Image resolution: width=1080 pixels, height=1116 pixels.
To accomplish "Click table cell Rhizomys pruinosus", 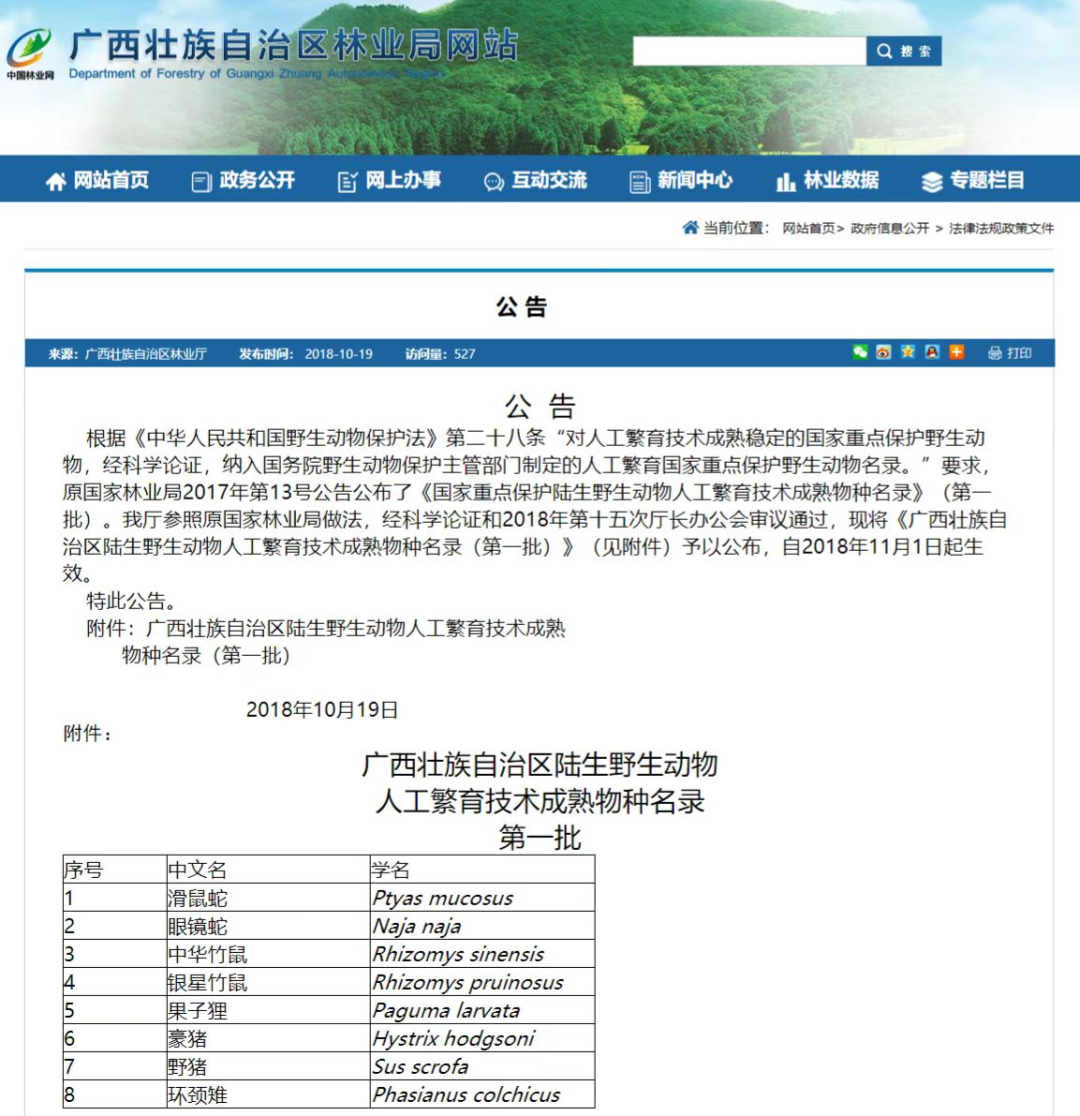I will pos(482,982).
